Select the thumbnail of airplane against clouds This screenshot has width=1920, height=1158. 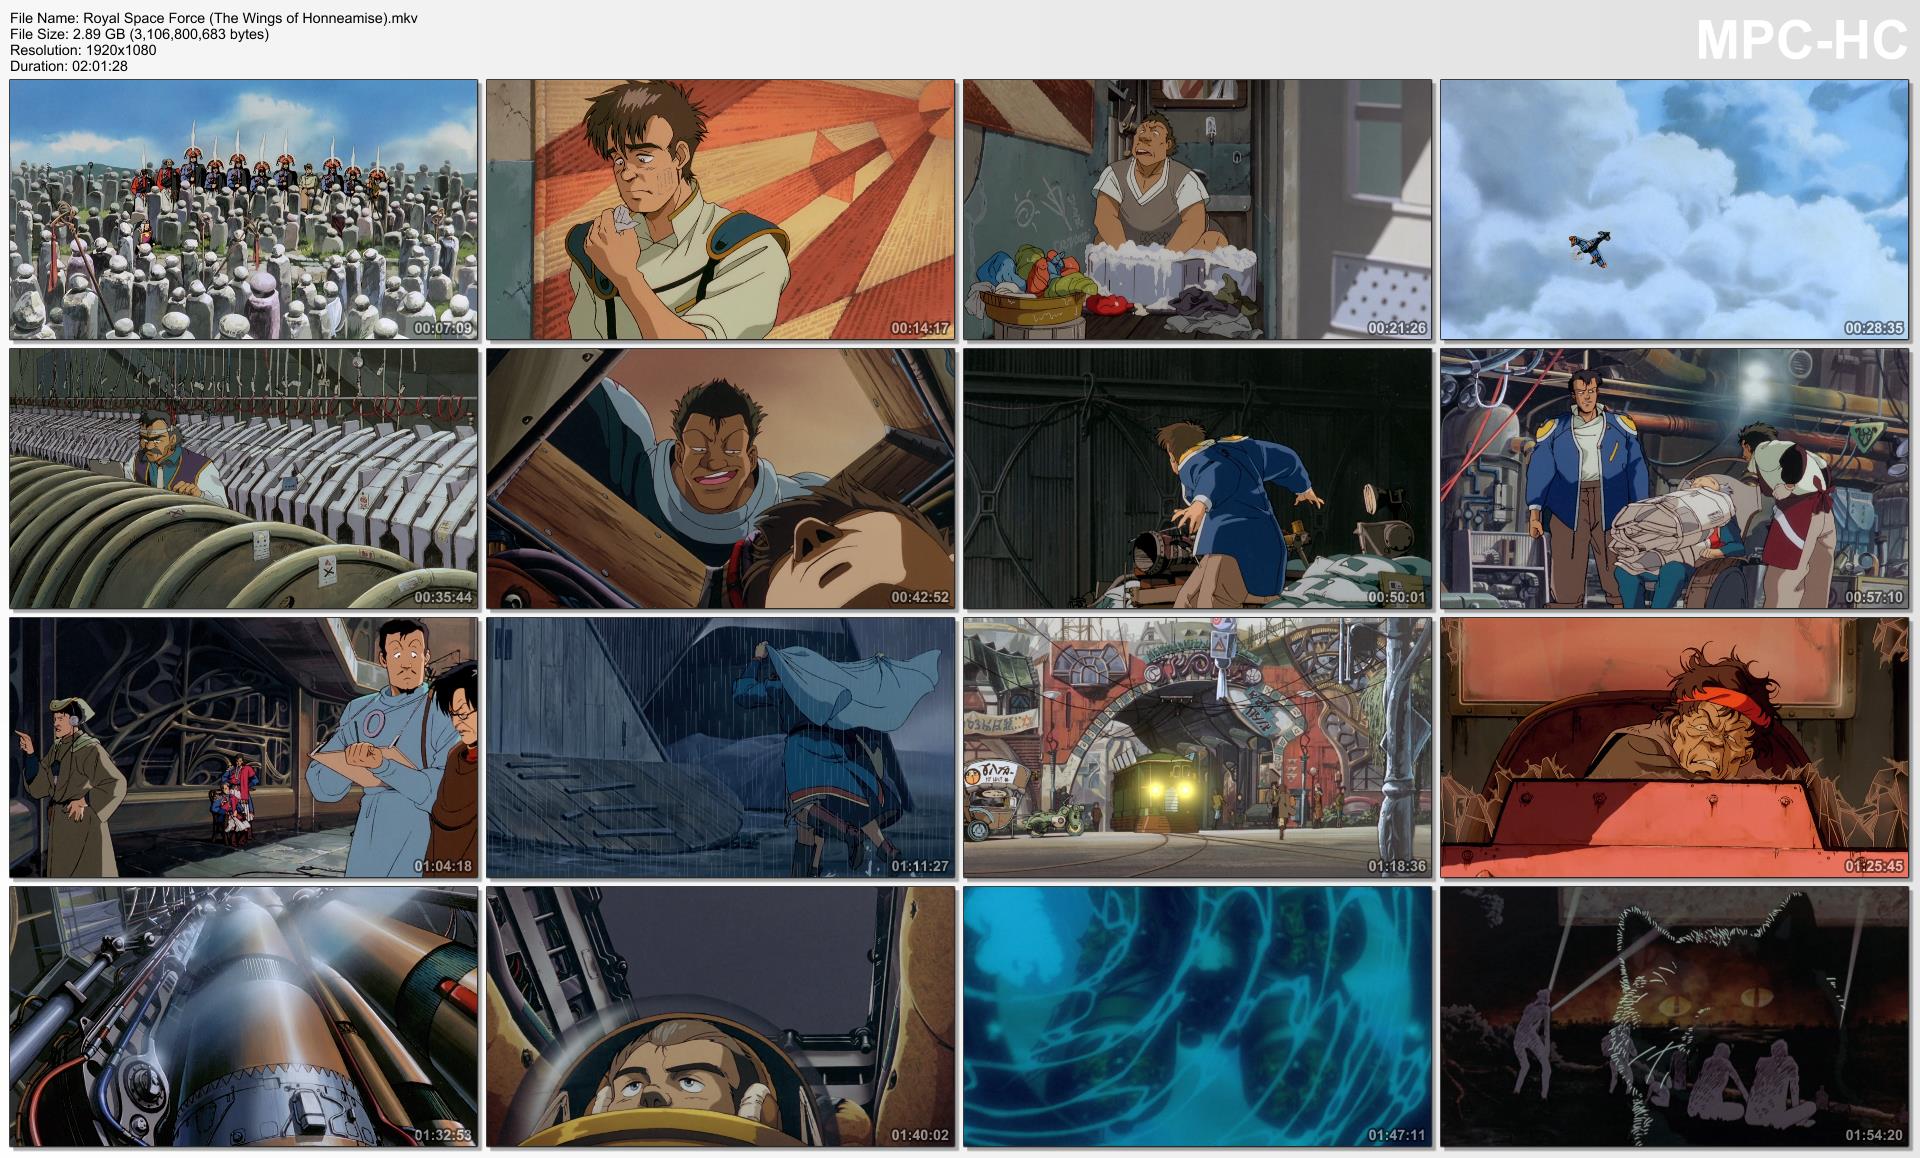[x=1675, y=210]
